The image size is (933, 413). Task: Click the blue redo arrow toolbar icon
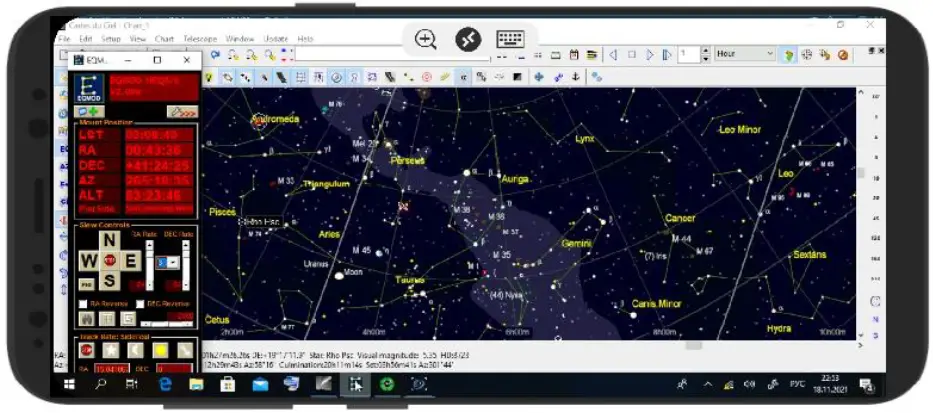pyautogui.click(x=215, y=55)
